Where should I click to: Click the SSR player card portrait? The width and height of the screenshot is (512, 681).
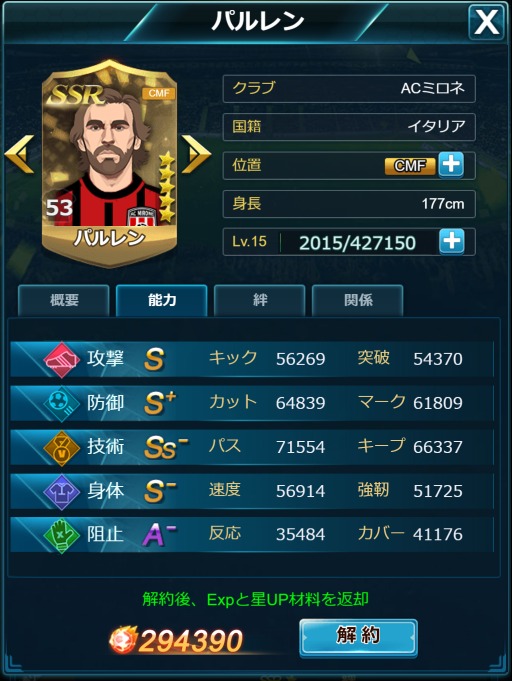(x=109, y=163)
